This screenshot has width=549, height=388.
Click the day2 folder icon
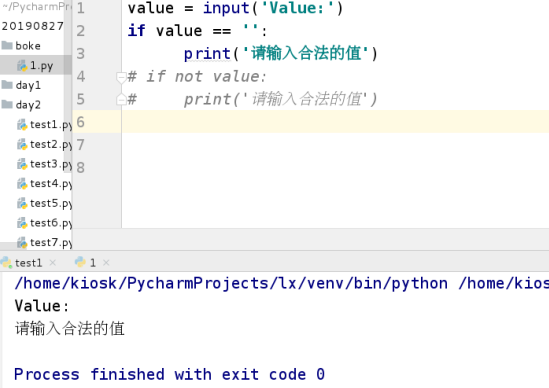click(7, 104)
